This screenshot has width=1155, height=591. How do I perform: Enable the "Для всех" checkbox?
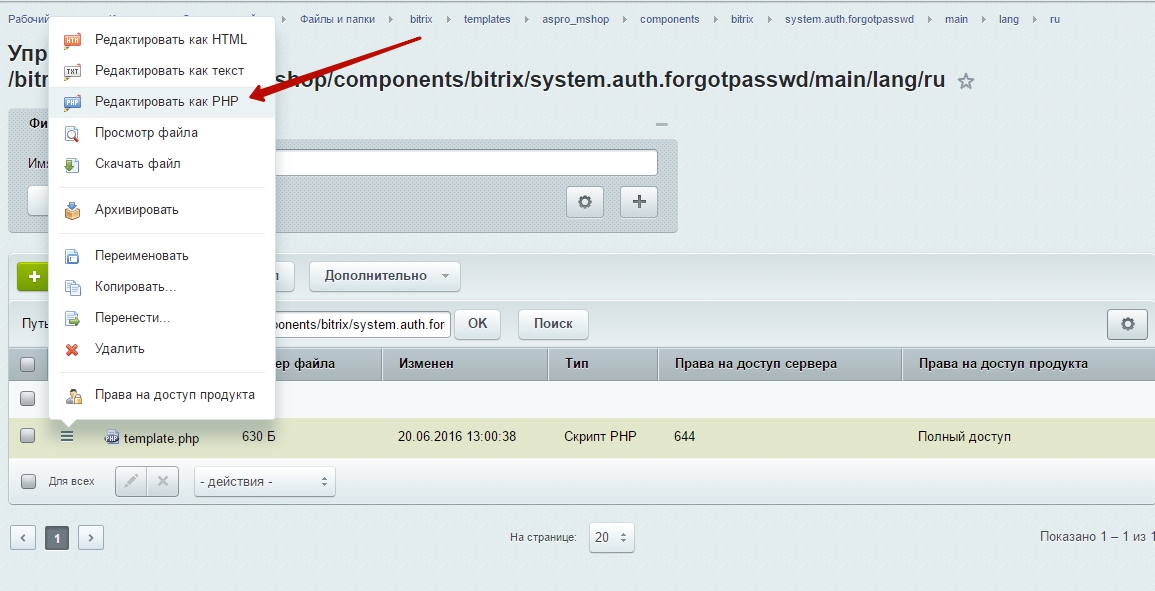[x=28, y=481]
